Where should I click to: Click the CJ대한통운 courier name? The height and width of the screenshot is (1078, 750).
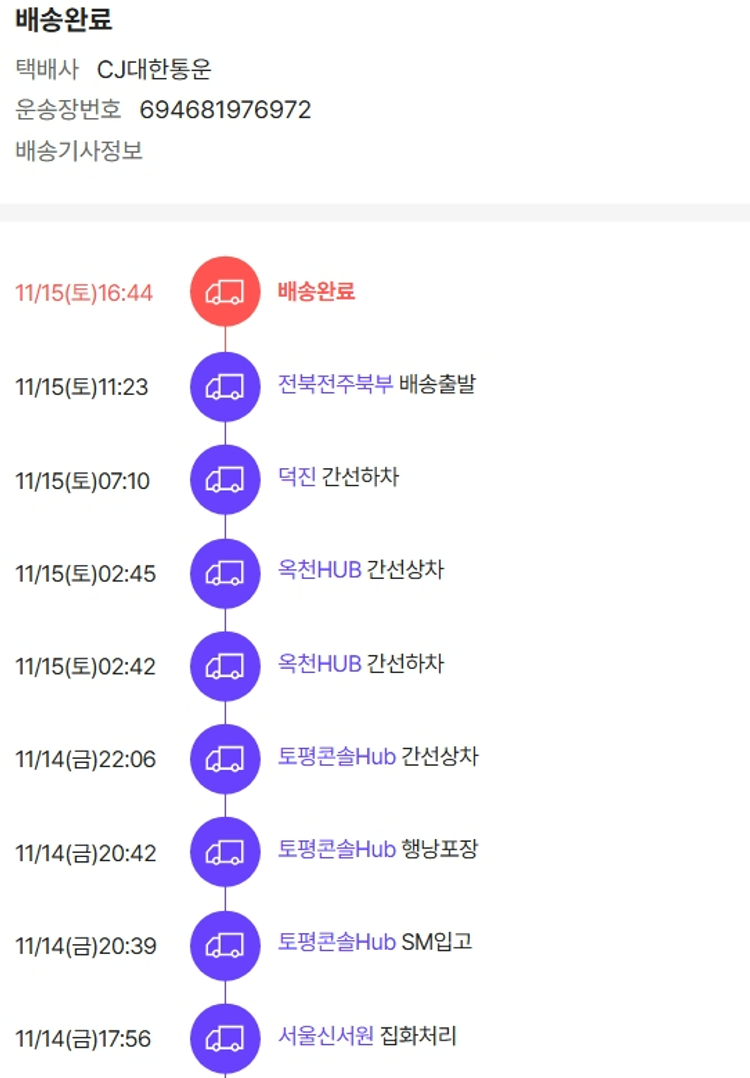(154, 70)
